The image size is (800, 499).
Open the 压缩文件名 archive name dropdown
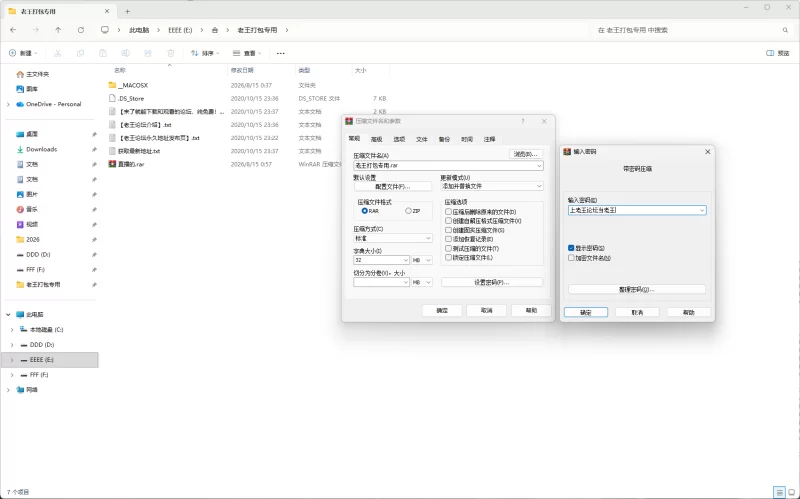[539, 166]
